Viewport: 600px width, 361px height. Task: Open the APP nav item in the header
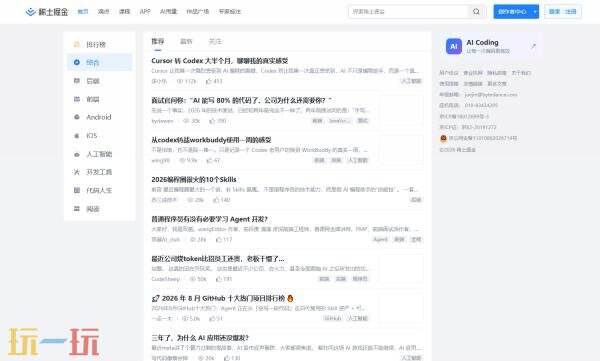(145, 12)
